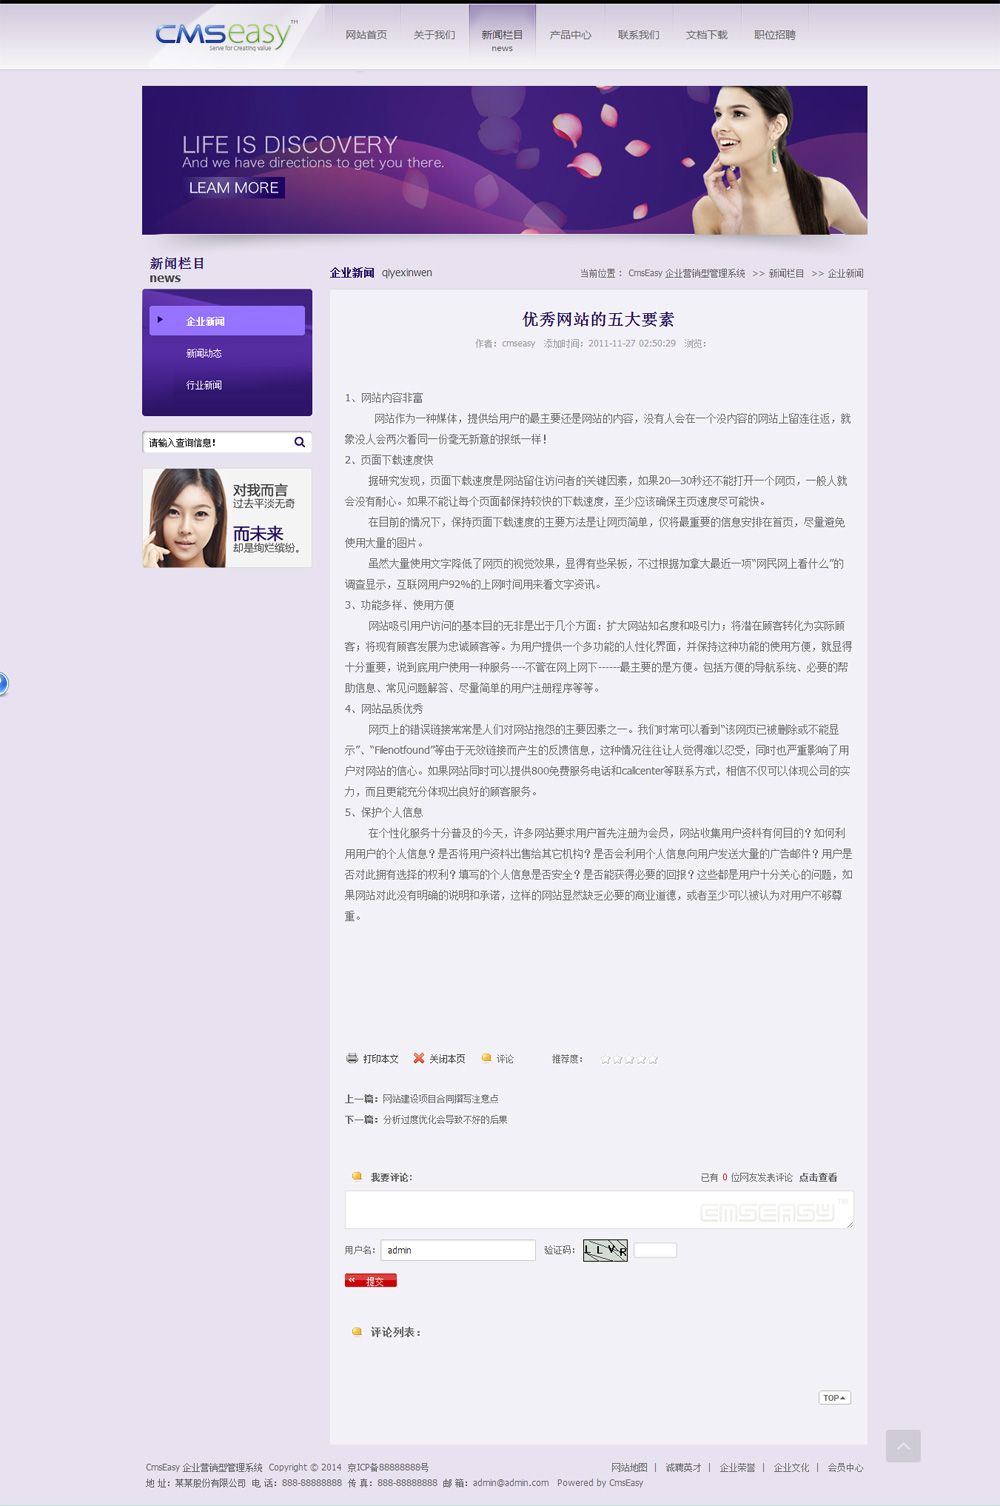Click the arrow icon beside 企业新闻

click(160, 320)
